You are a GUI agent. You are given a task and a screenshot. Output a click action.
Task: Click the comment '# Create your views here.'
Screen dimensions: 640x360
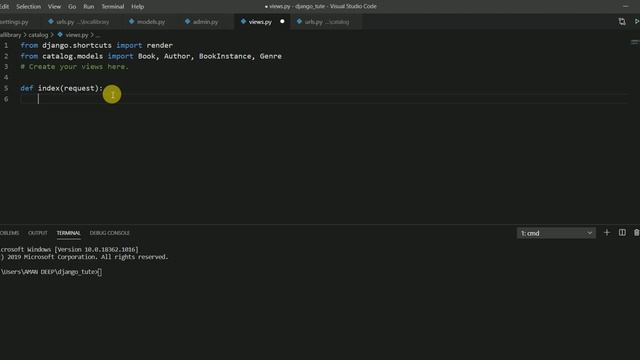coord(74,67)
